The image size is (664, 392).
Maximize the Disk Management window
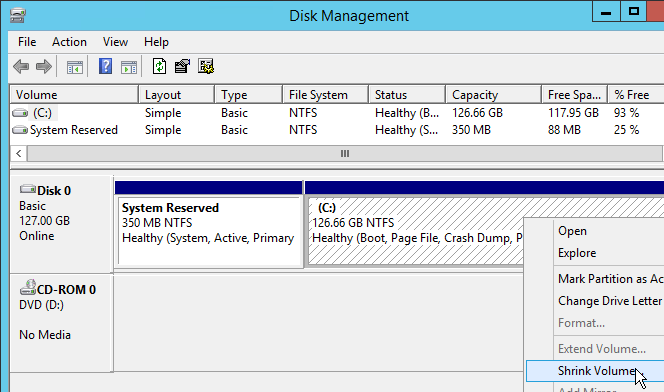[634, 12]
